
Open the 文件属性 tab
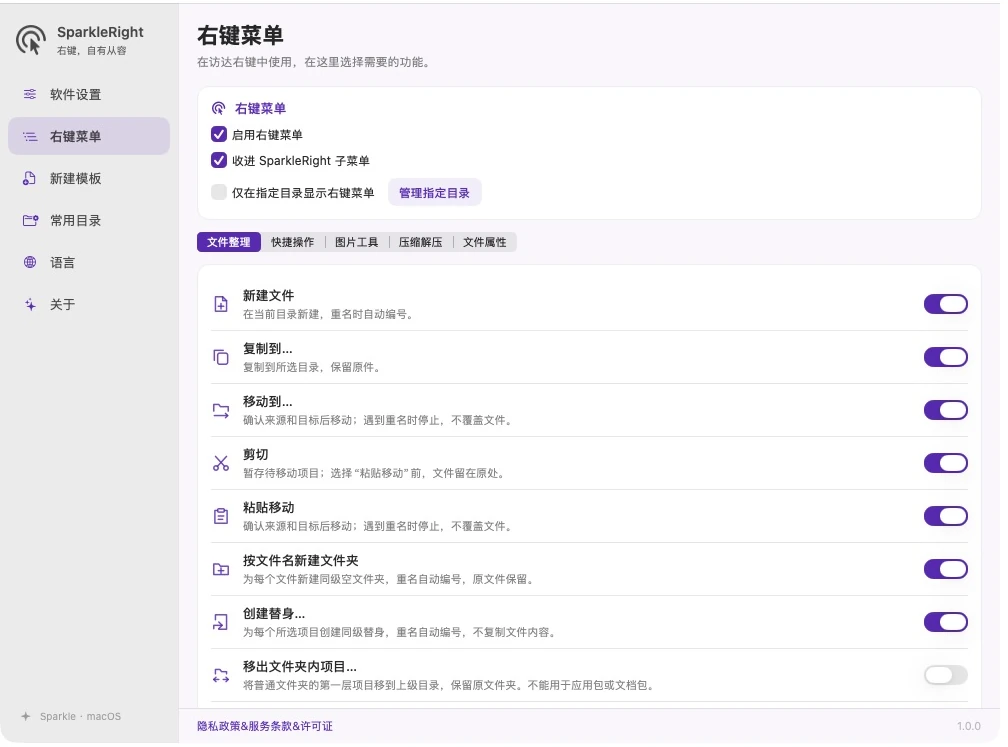coord(485,242)
